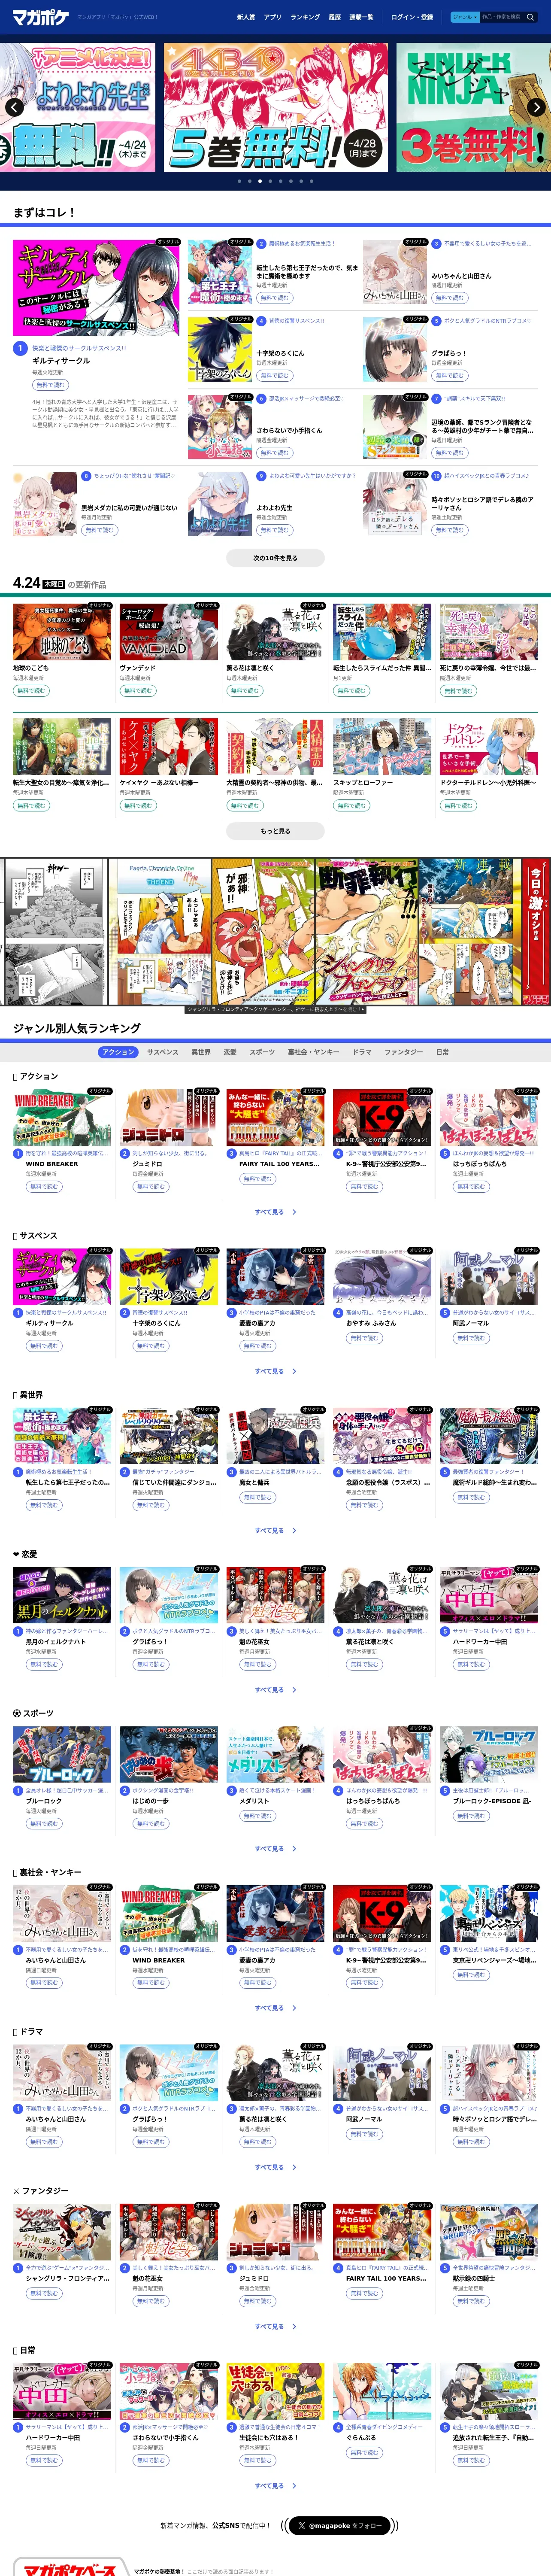The width and height of the screenshot is (551, 2576).
Task: Open 連載一覧 in the top navigation
Action: point(361,17)
